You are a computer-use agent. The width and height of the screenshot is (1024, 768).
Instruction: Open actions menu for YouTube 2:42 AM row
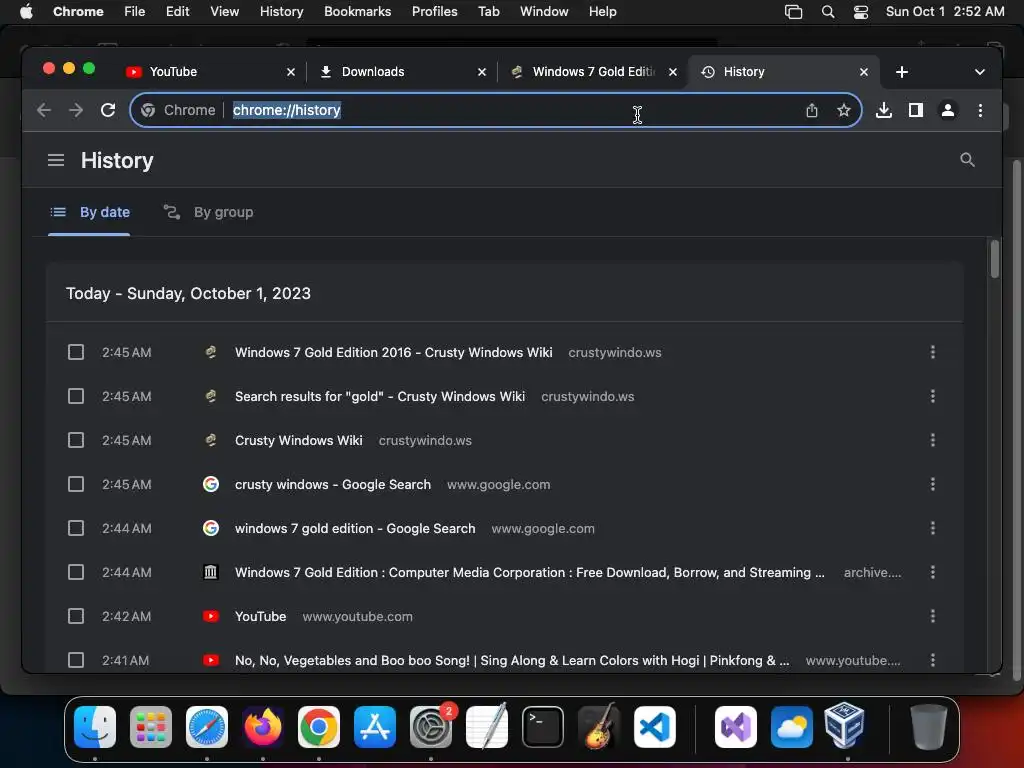[x=933, y=616]
